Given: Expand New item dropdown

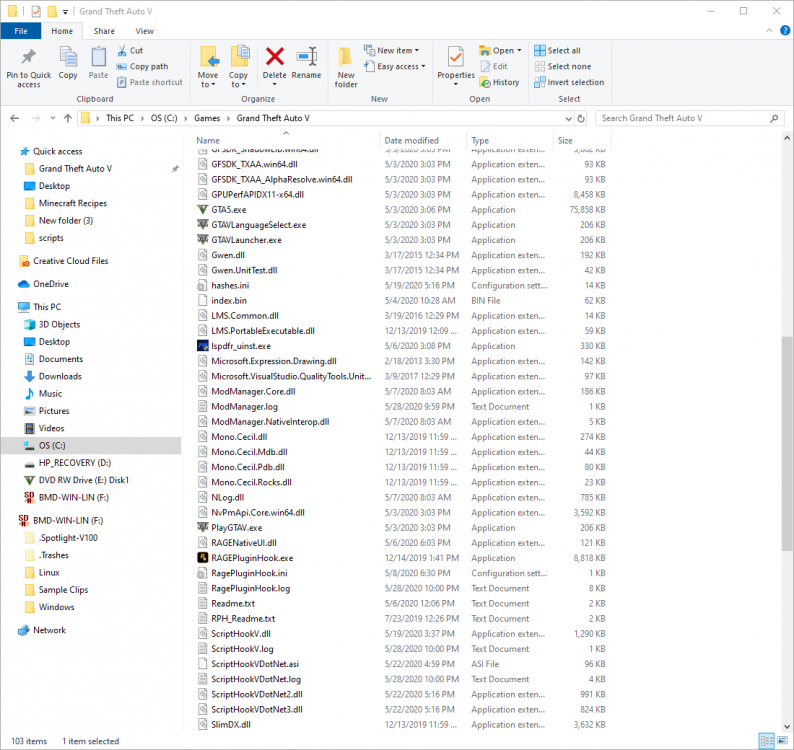Looking at the screenshot, I should point(417,51).
